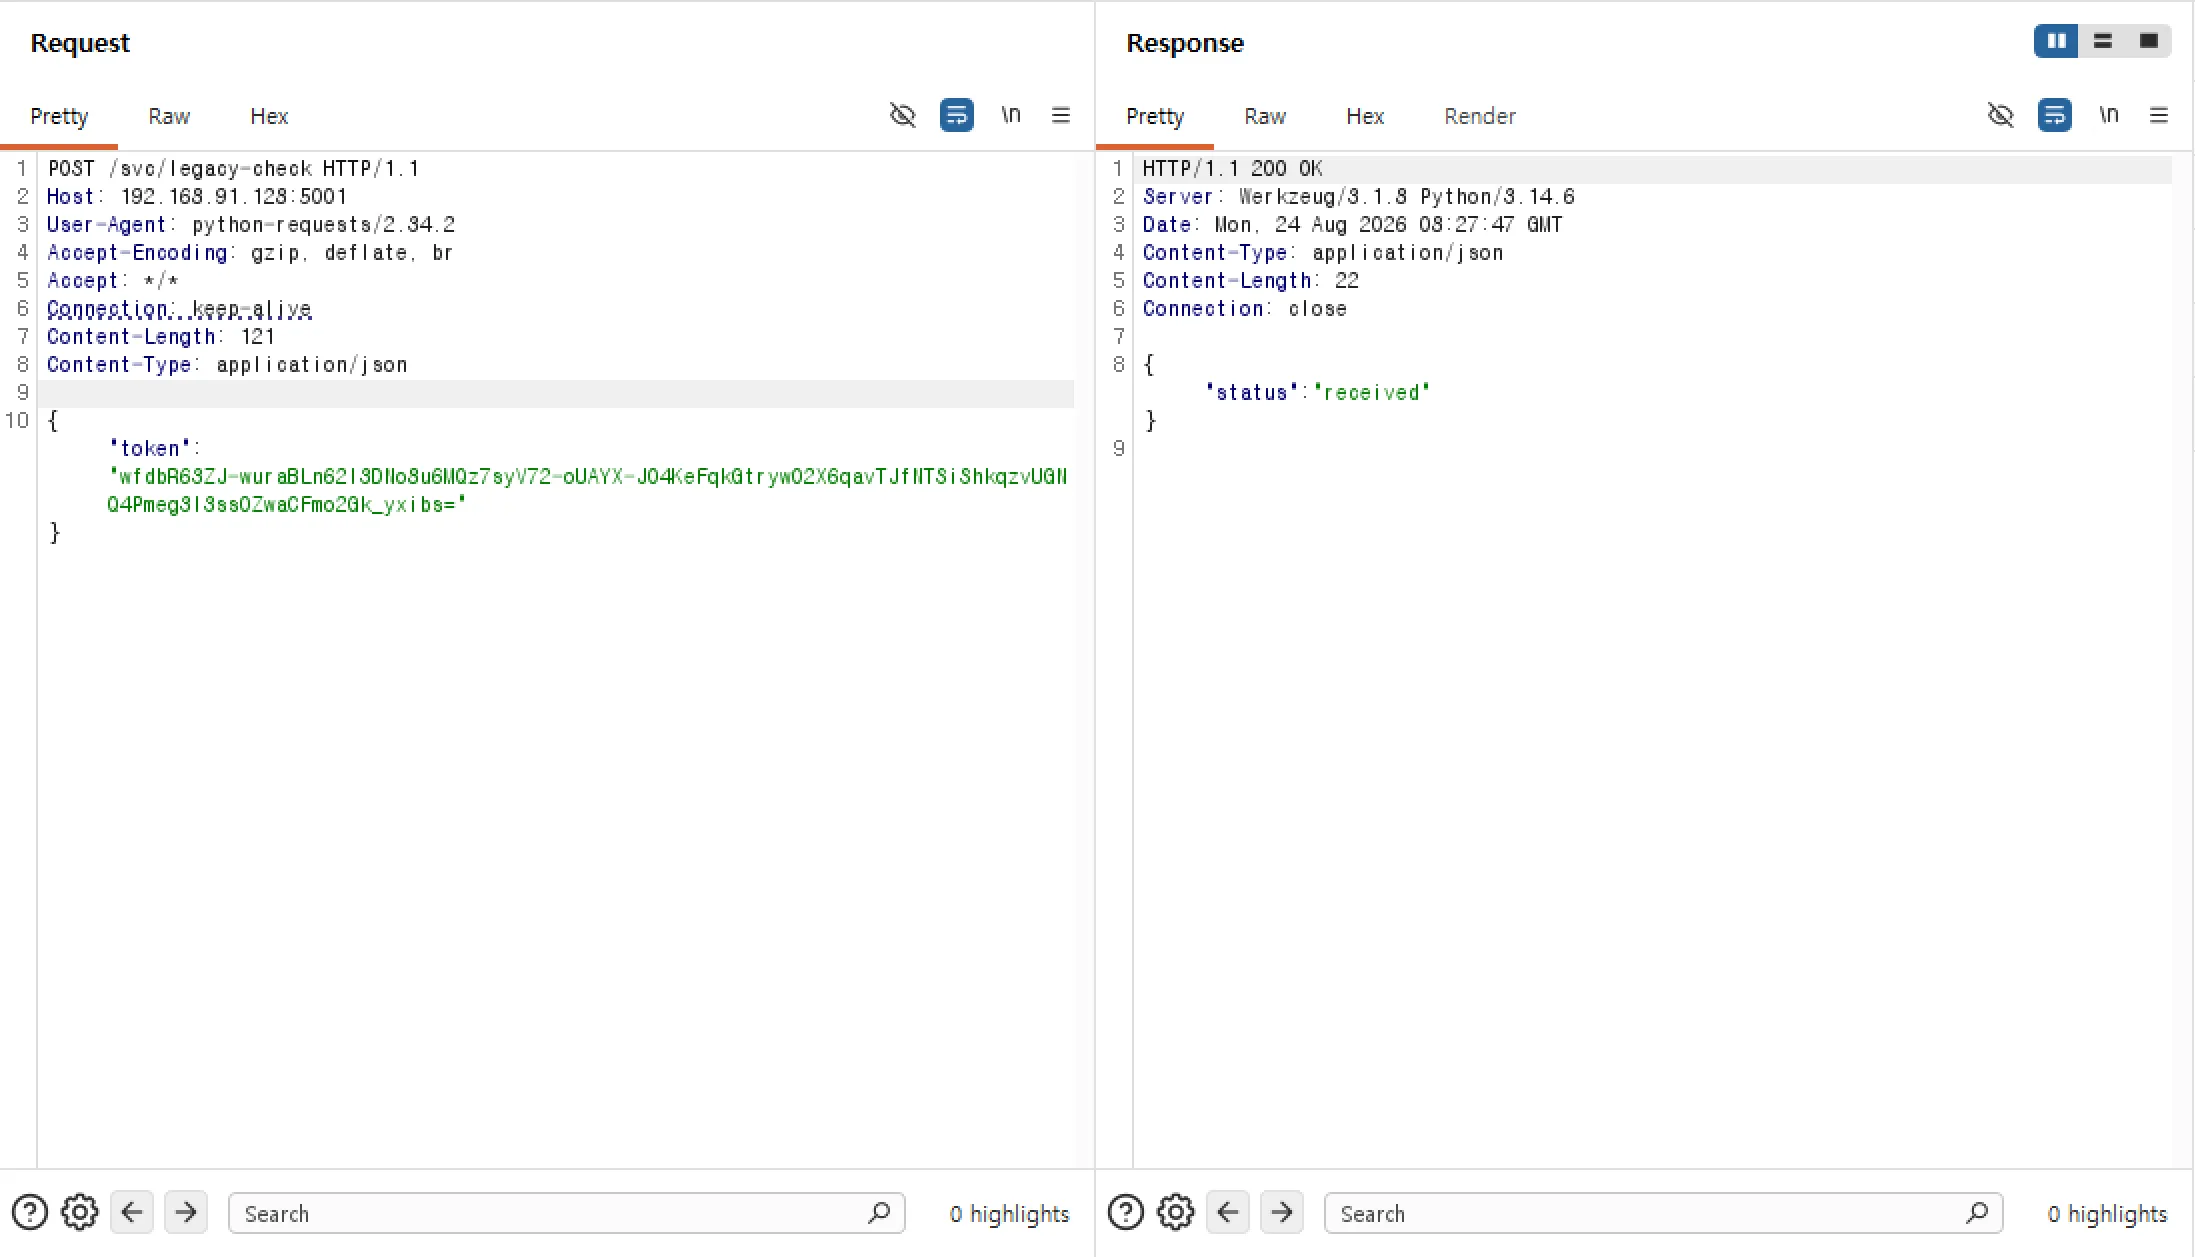This screenshot has width=2195, height=1257.
Task: Click the Accept-Encoding header line
Action: [x=250, y=252]
